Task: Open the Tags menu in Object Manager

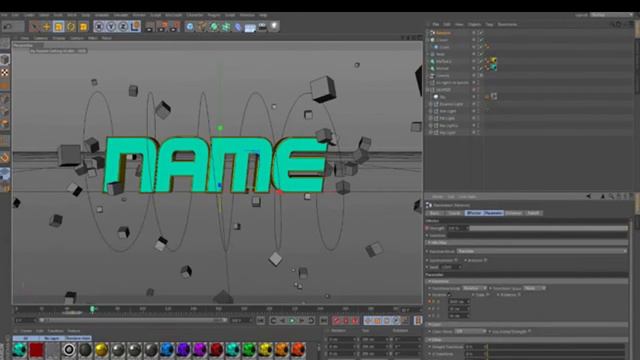Action: pyautogui.click(x=489, y=24)
